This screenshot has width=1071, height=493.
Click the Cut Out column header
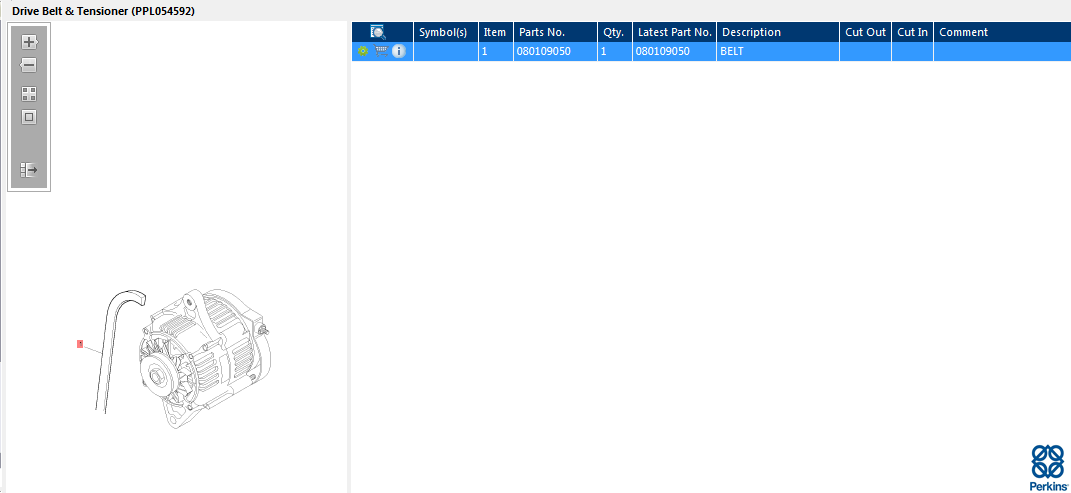(x=865, y=32)
